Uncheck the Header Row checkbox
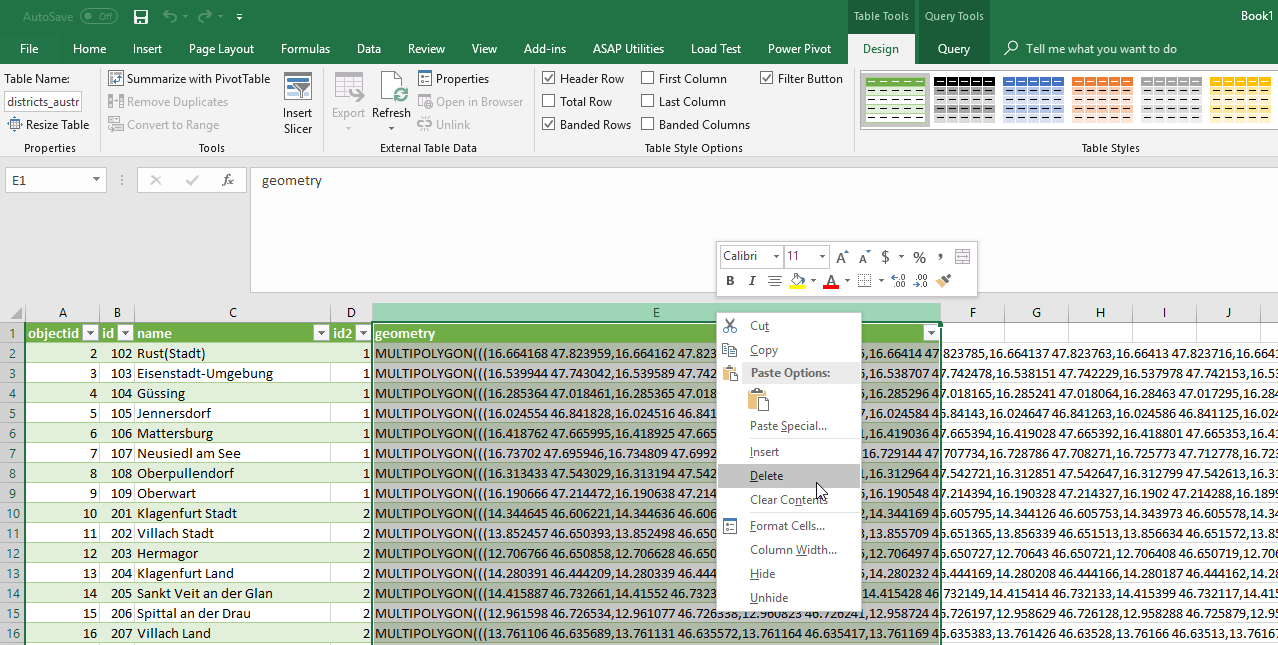Viewport: 1278px width, 645px height. [x=549, y=78]
